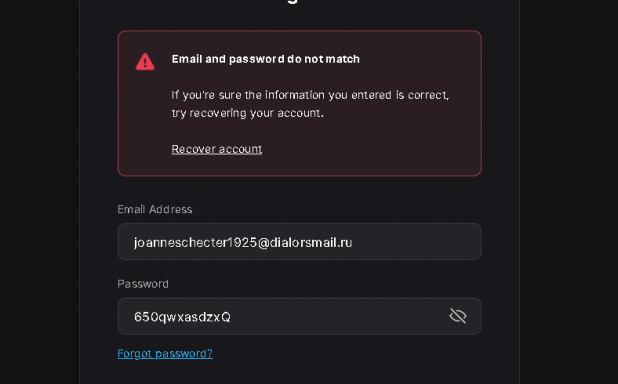Place cursor in the 650qwxasdzxQ password text
Screen dimensions: 618x384
tap(182, 317)
